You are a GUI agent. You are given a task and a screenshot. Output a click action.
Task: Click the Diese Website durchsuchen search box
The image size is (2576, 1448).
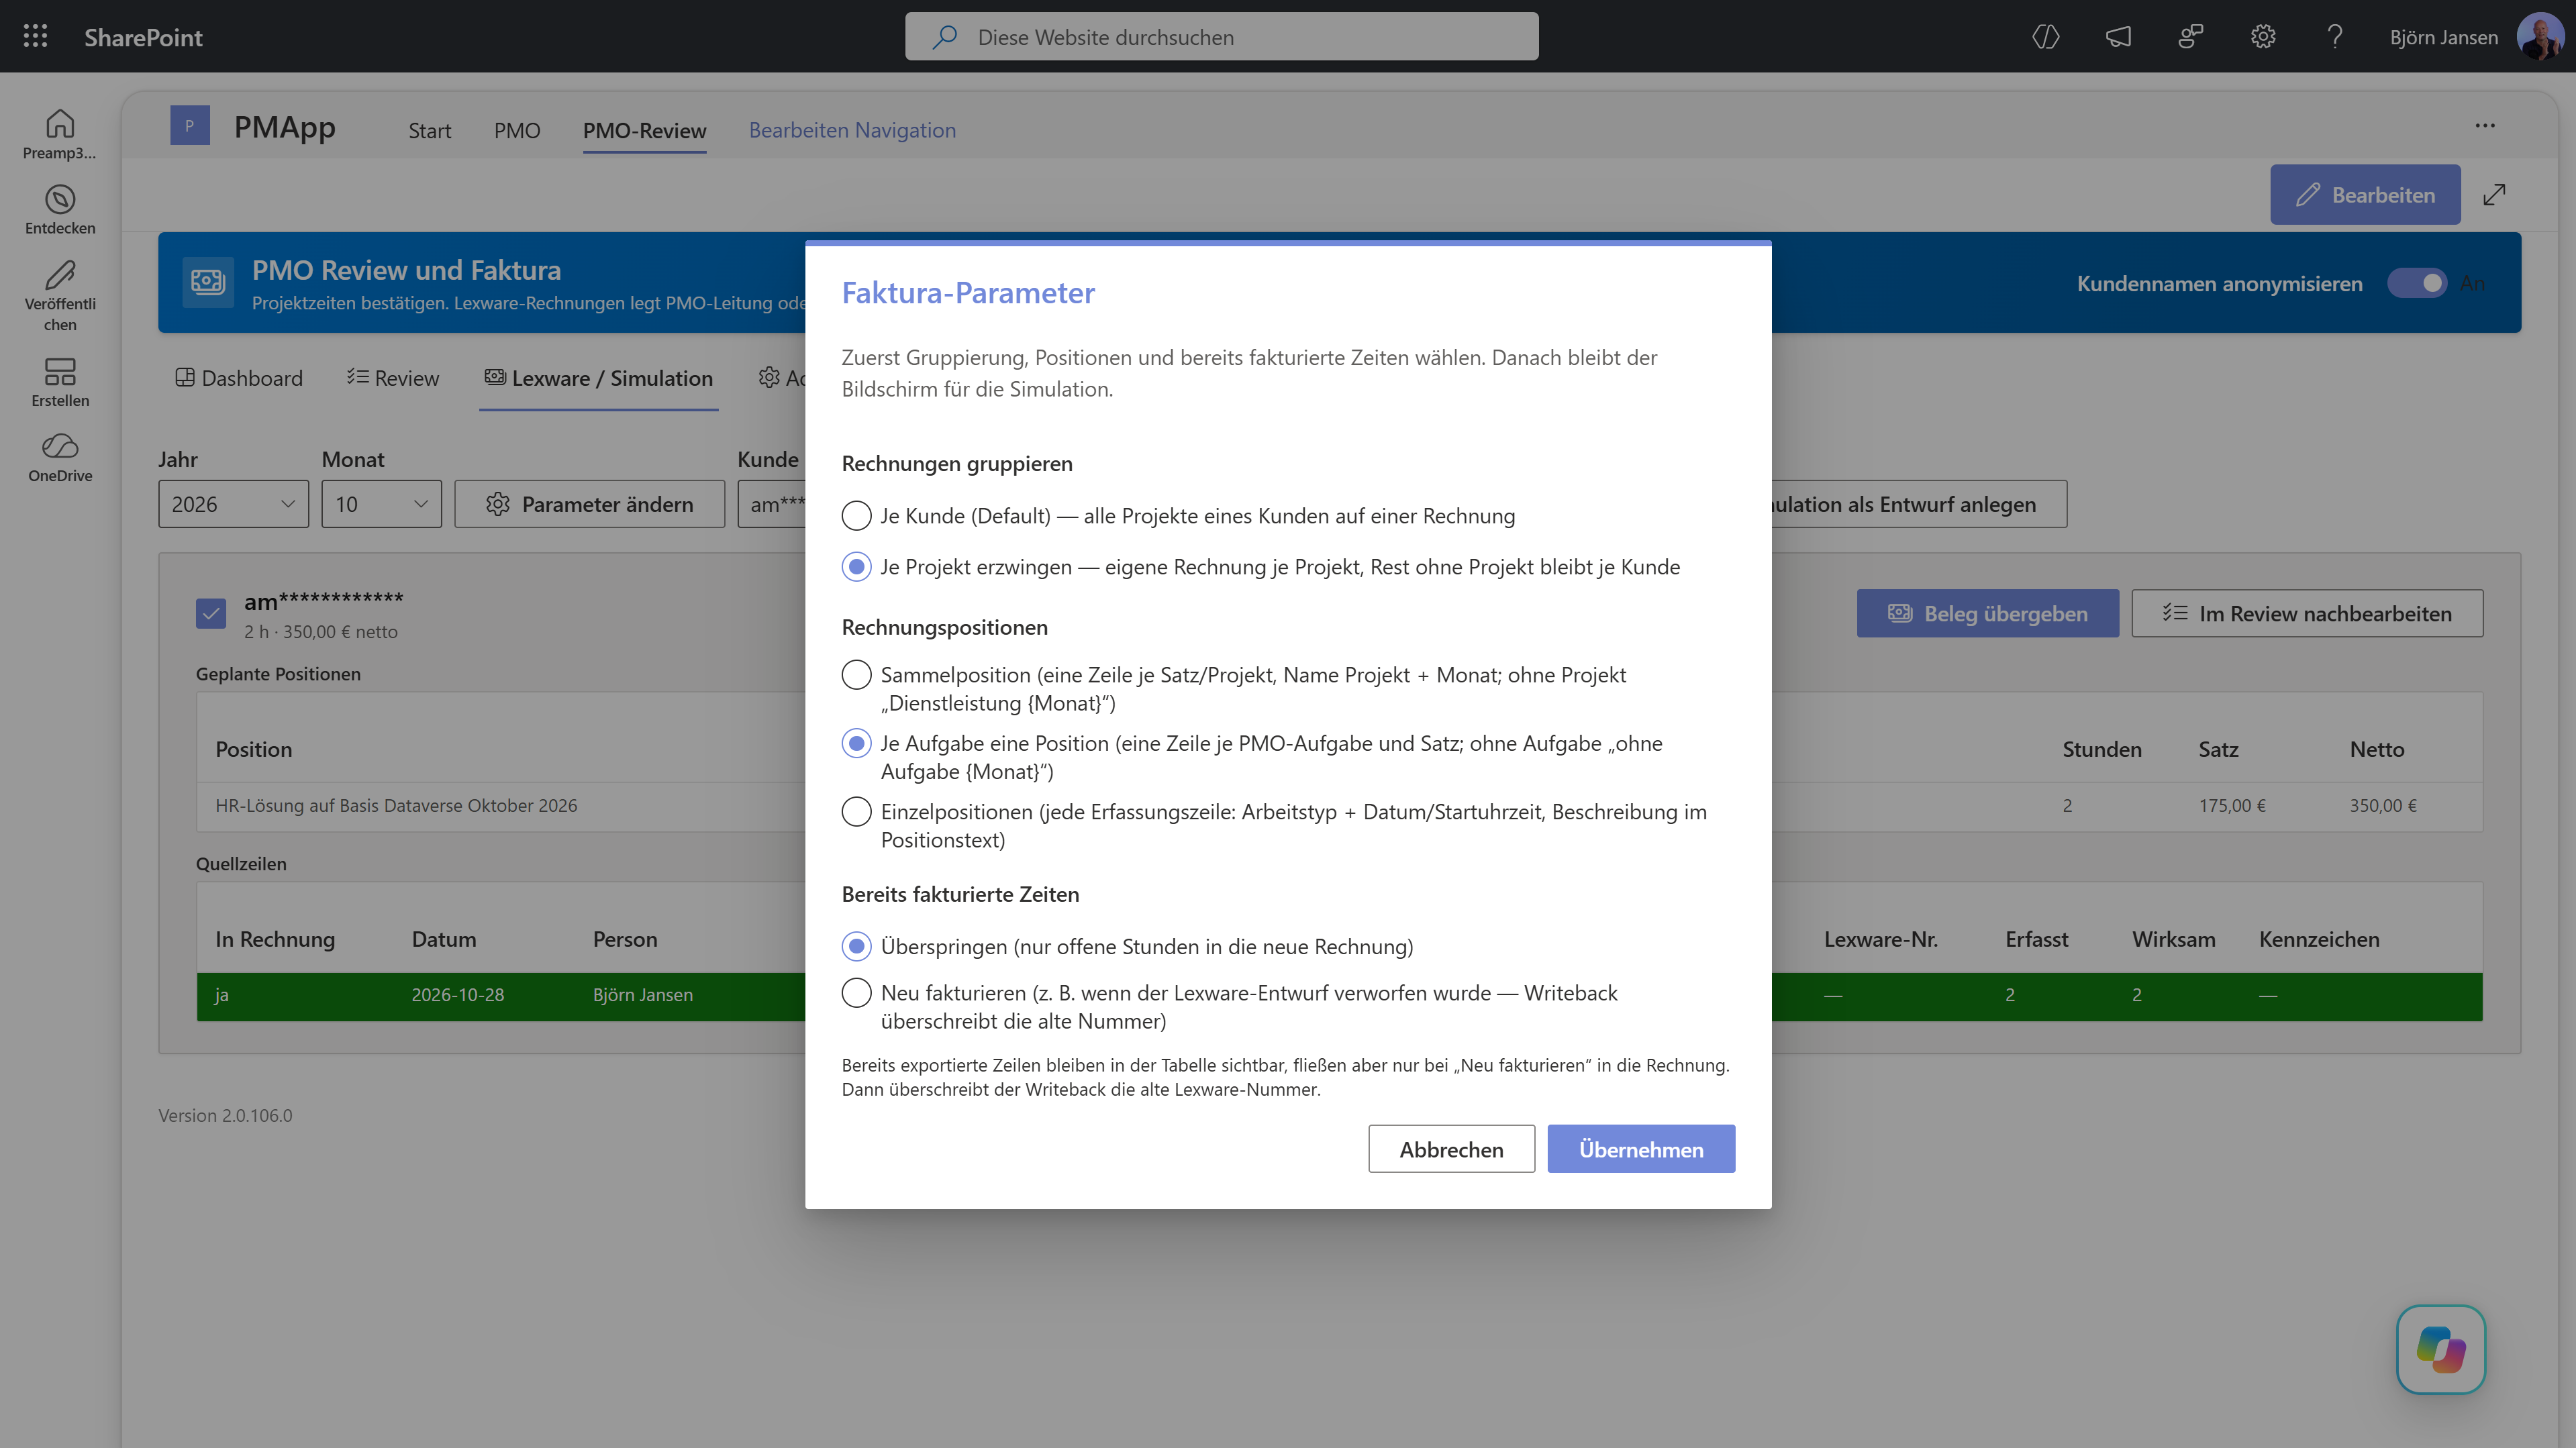[x=1221, y=37]
